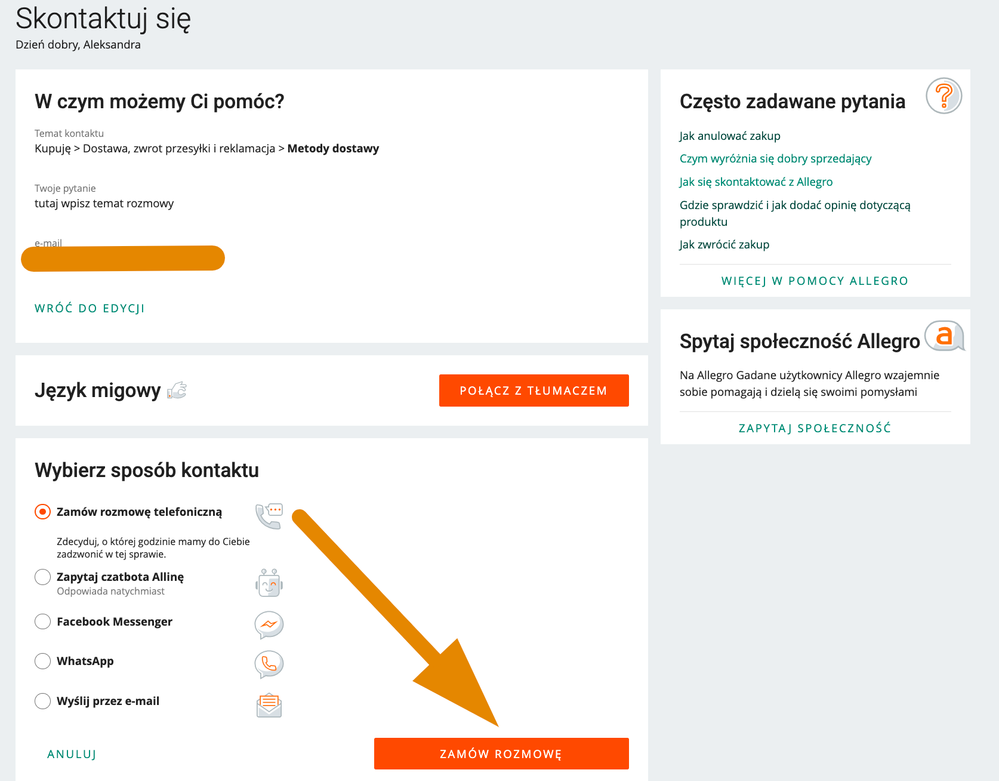The height and width of the screenshot is (781, 999).
Task: Select Wyślij przez e-mail radio option
Action: point(43,701)
